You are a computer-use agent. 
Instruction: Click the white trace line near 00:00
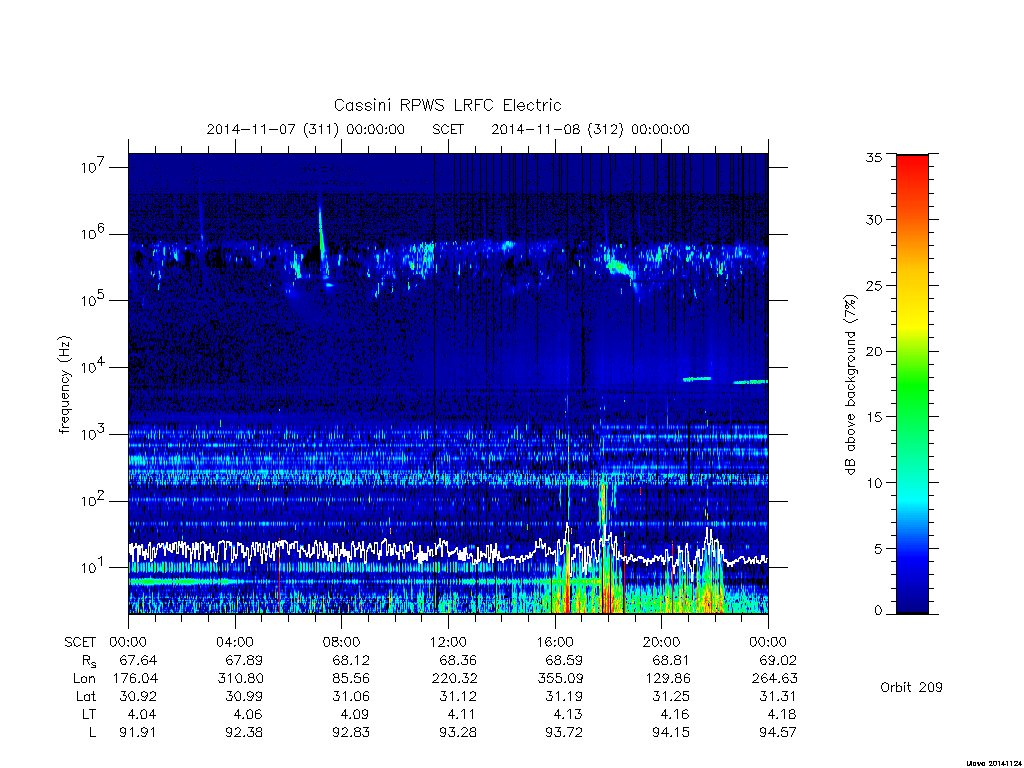click(x=137, y=551)
